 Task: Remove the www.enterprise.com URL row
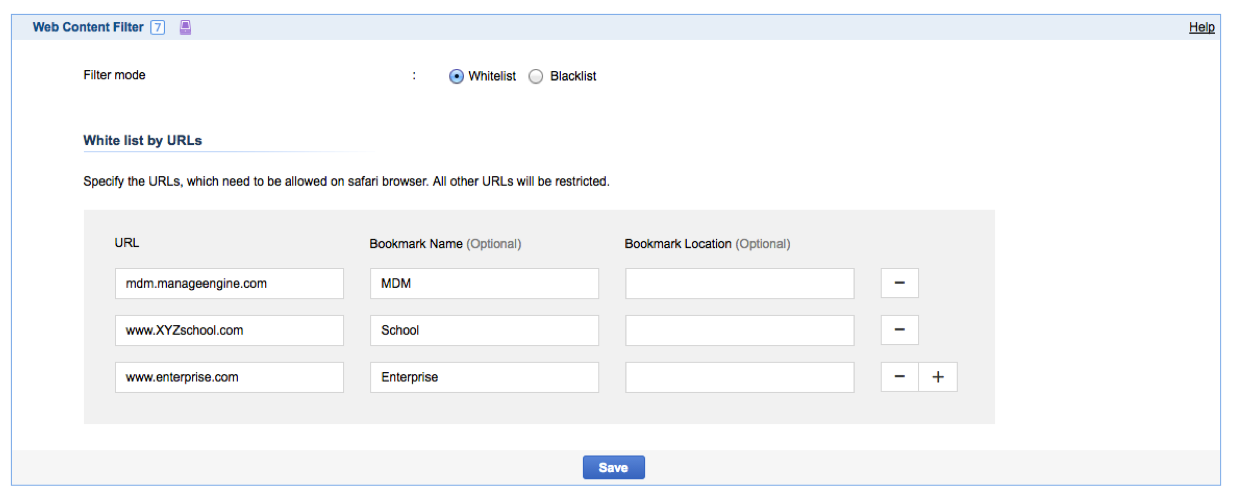(x=899, y=377)
